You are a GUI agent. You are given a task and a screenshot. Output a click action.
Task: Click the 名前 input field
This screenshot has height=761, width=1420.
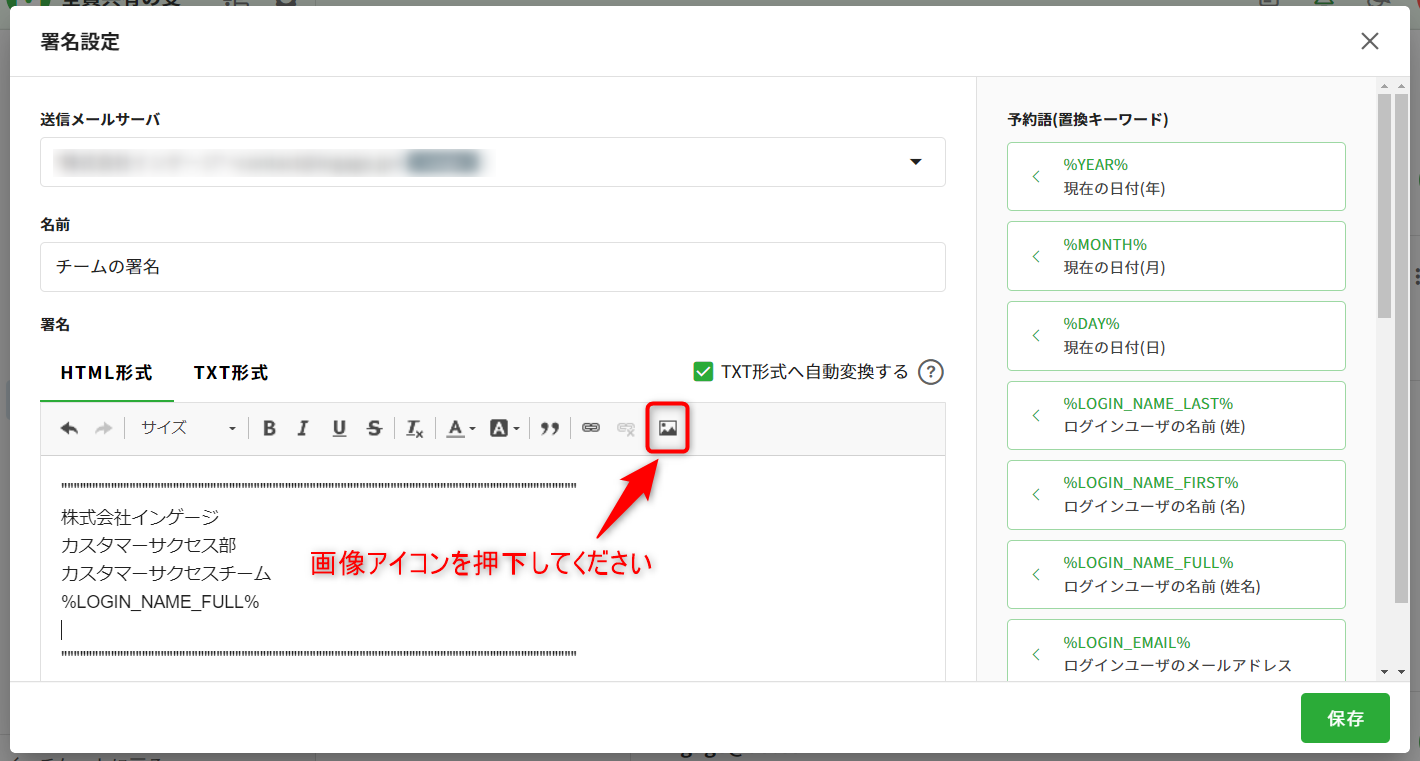[x=493, y=267]
